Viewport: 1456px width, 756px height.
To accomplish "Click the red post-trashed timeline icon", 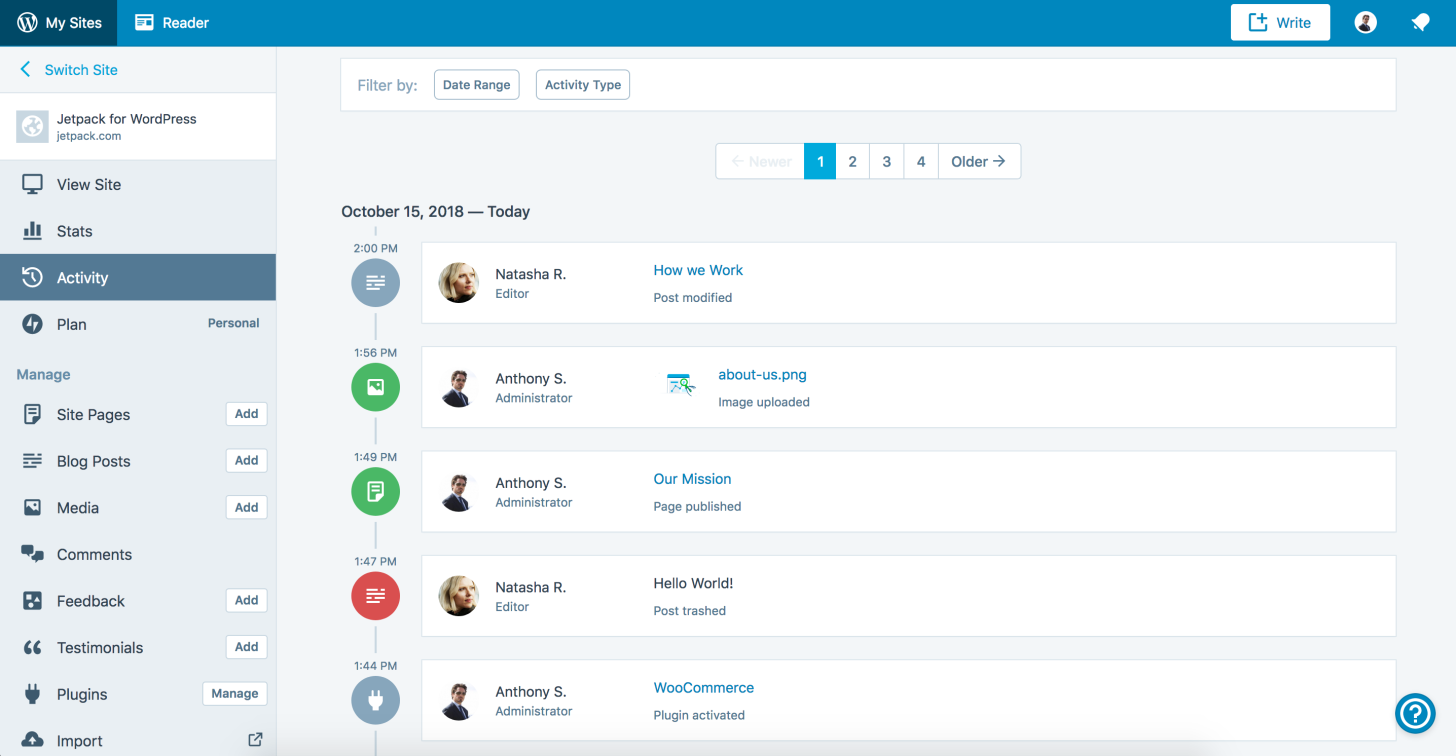I will (x=375, y=595).
